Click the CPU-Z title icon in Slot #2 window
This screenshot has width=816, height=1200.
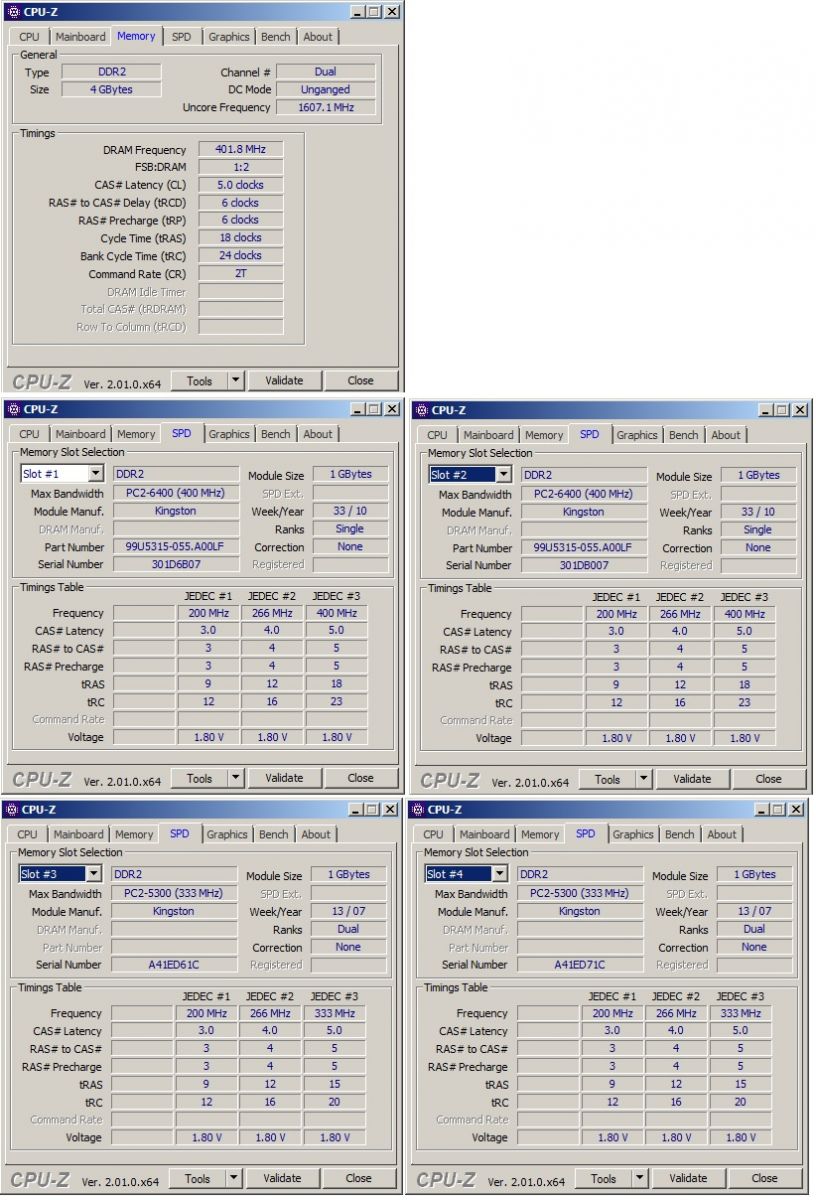tap(421, 410)
